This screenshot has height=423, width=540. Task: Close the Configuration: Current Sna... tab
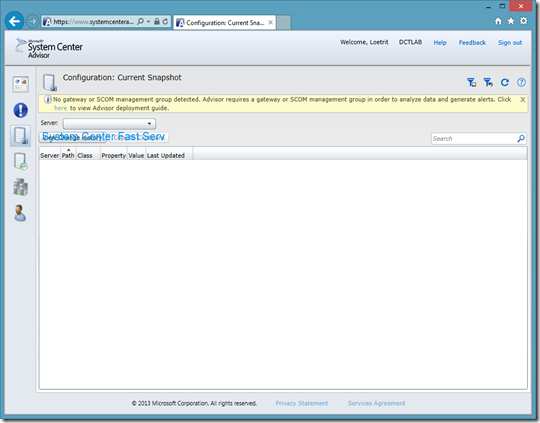point(271,22)
